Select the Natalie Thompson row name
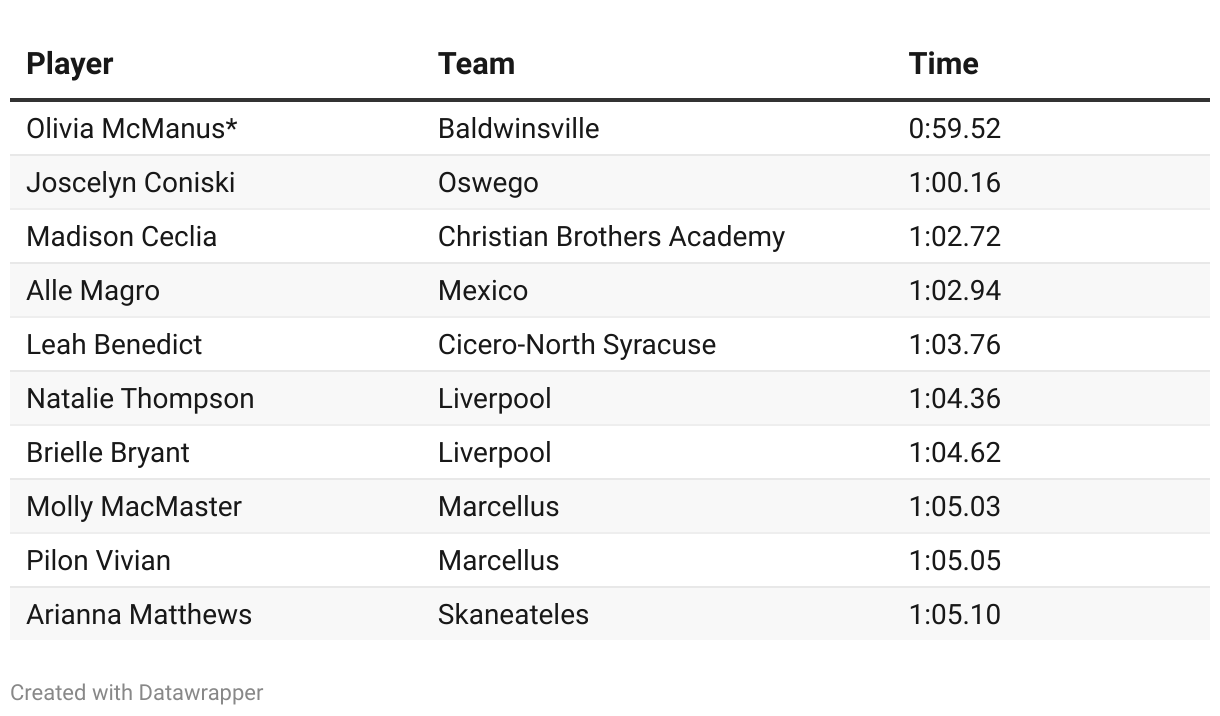 (x=140, y=399)
